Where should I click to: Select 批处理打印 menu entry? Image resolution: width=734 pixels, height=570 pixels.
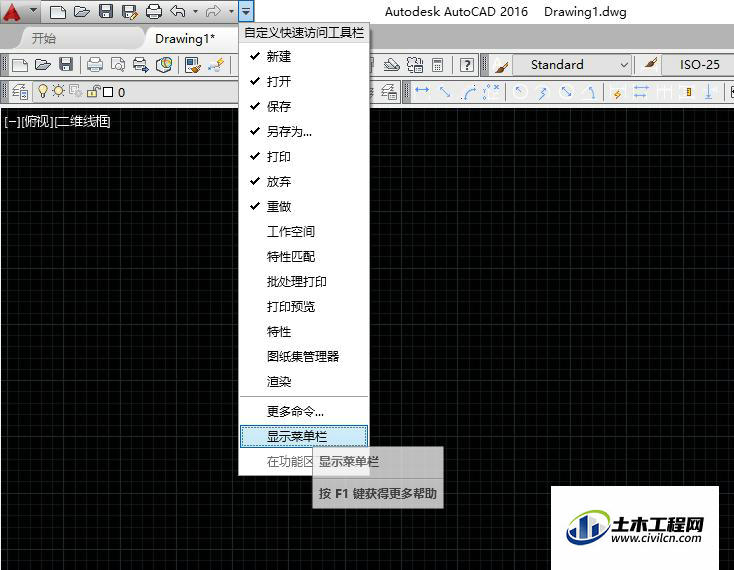pyautogui.click(x=303, y=282)
